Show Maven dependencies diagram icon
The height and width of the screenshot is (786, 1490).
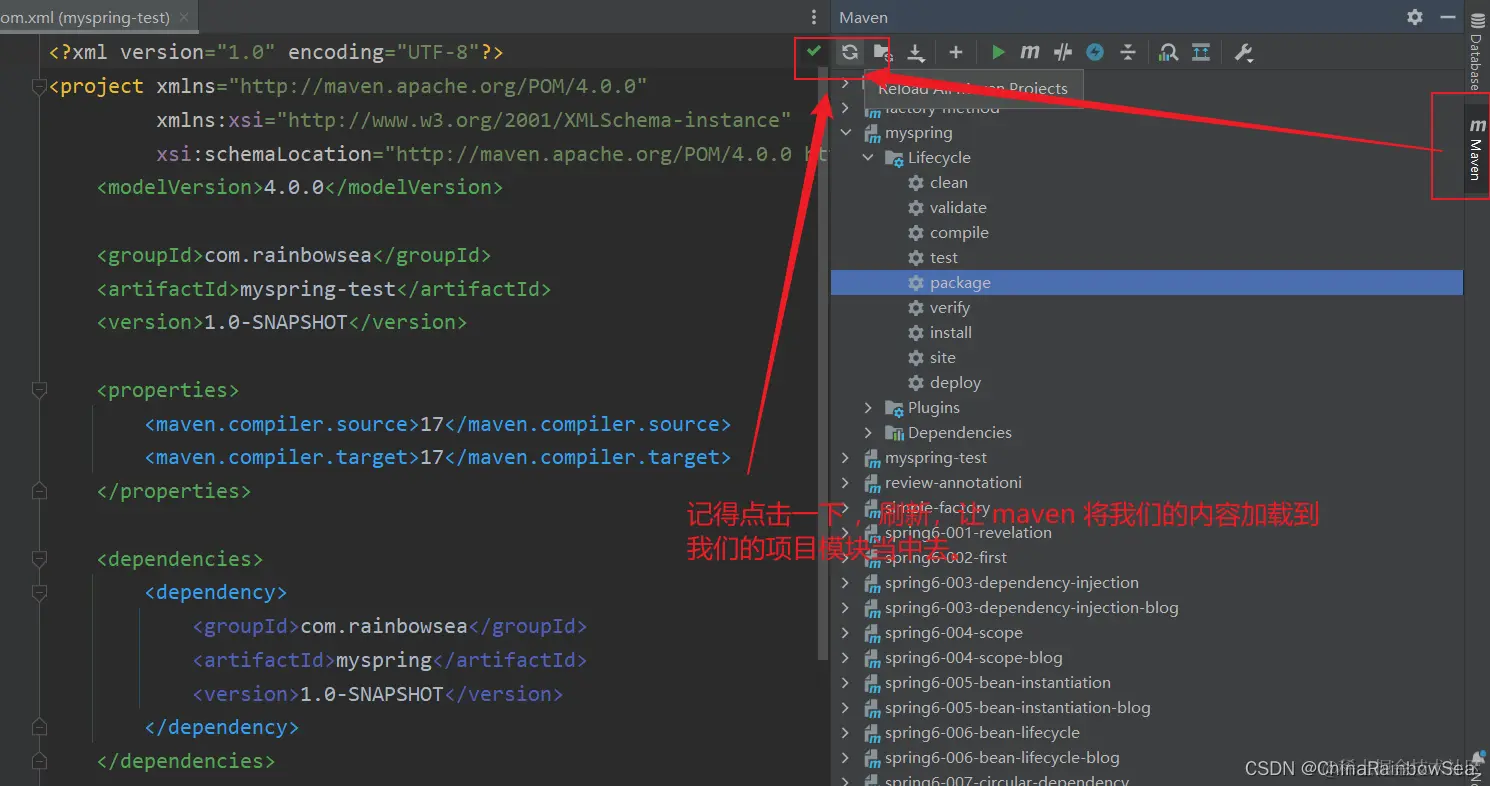tap(1201, 52)
